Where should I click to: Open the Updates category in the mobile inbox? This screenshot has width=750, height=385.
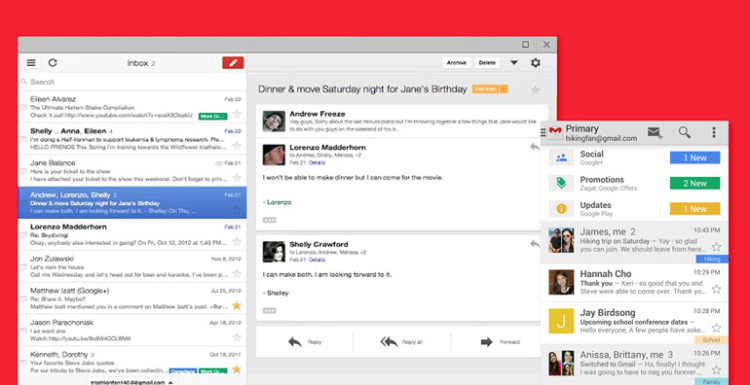click(x=634, y=209)
